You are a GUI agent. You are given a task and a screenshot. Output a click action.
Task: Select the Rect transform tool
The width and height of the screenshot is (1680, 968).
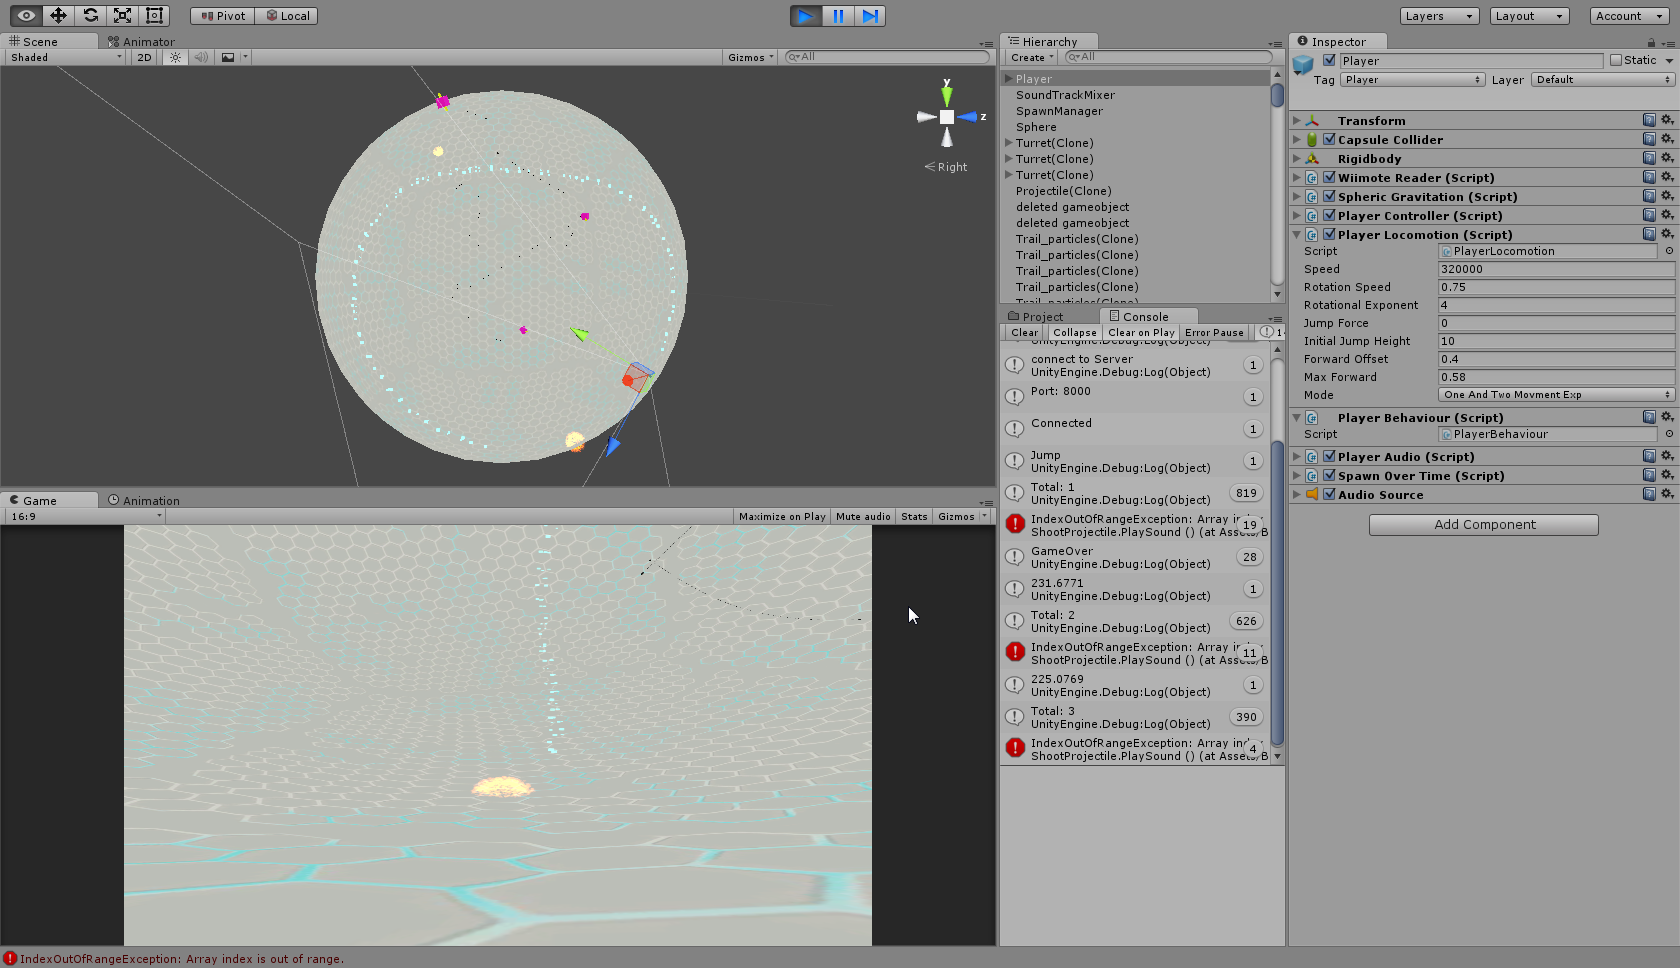(x=154, y=15)
